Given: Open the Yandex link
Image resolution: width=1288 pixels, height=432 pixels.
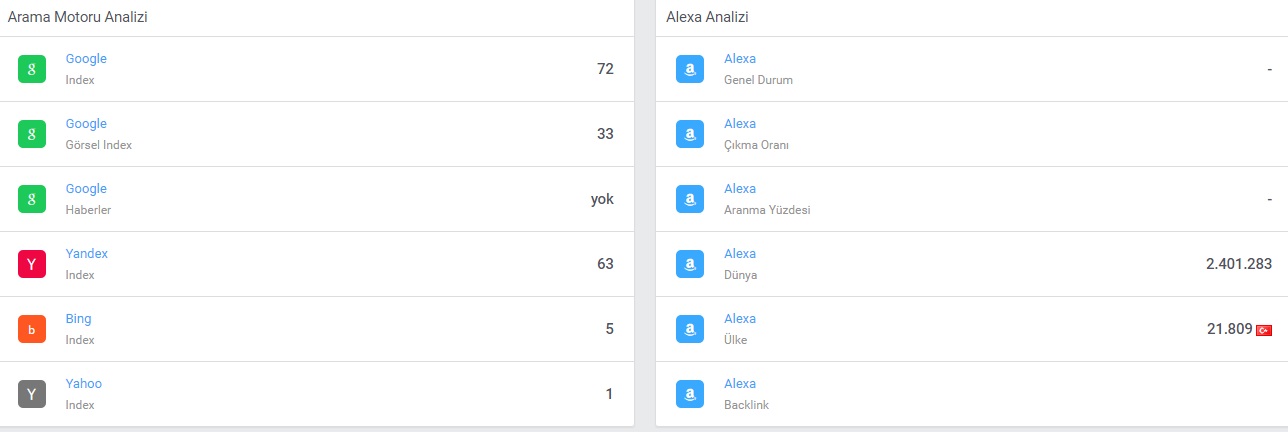Looking at the screenshot, I should click(87, 254).
